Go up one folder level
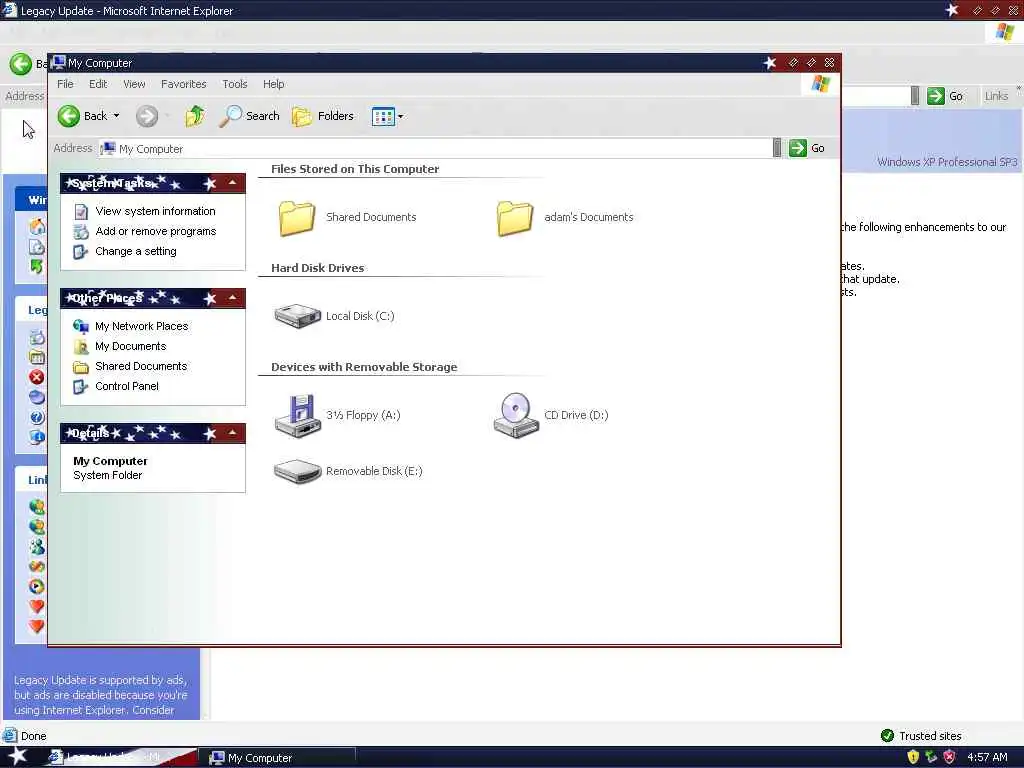1024x768 pixels. click(x=194, y=116)
